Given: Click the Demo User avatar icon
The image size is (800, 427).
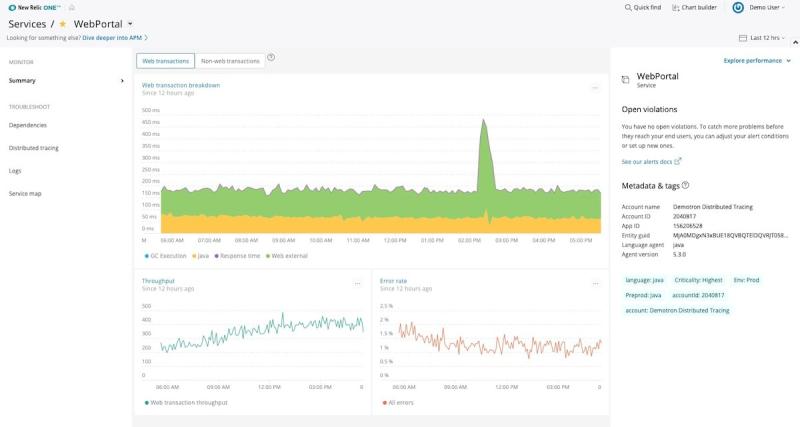Looking at the screenshot, I should [x=738, y=8].
